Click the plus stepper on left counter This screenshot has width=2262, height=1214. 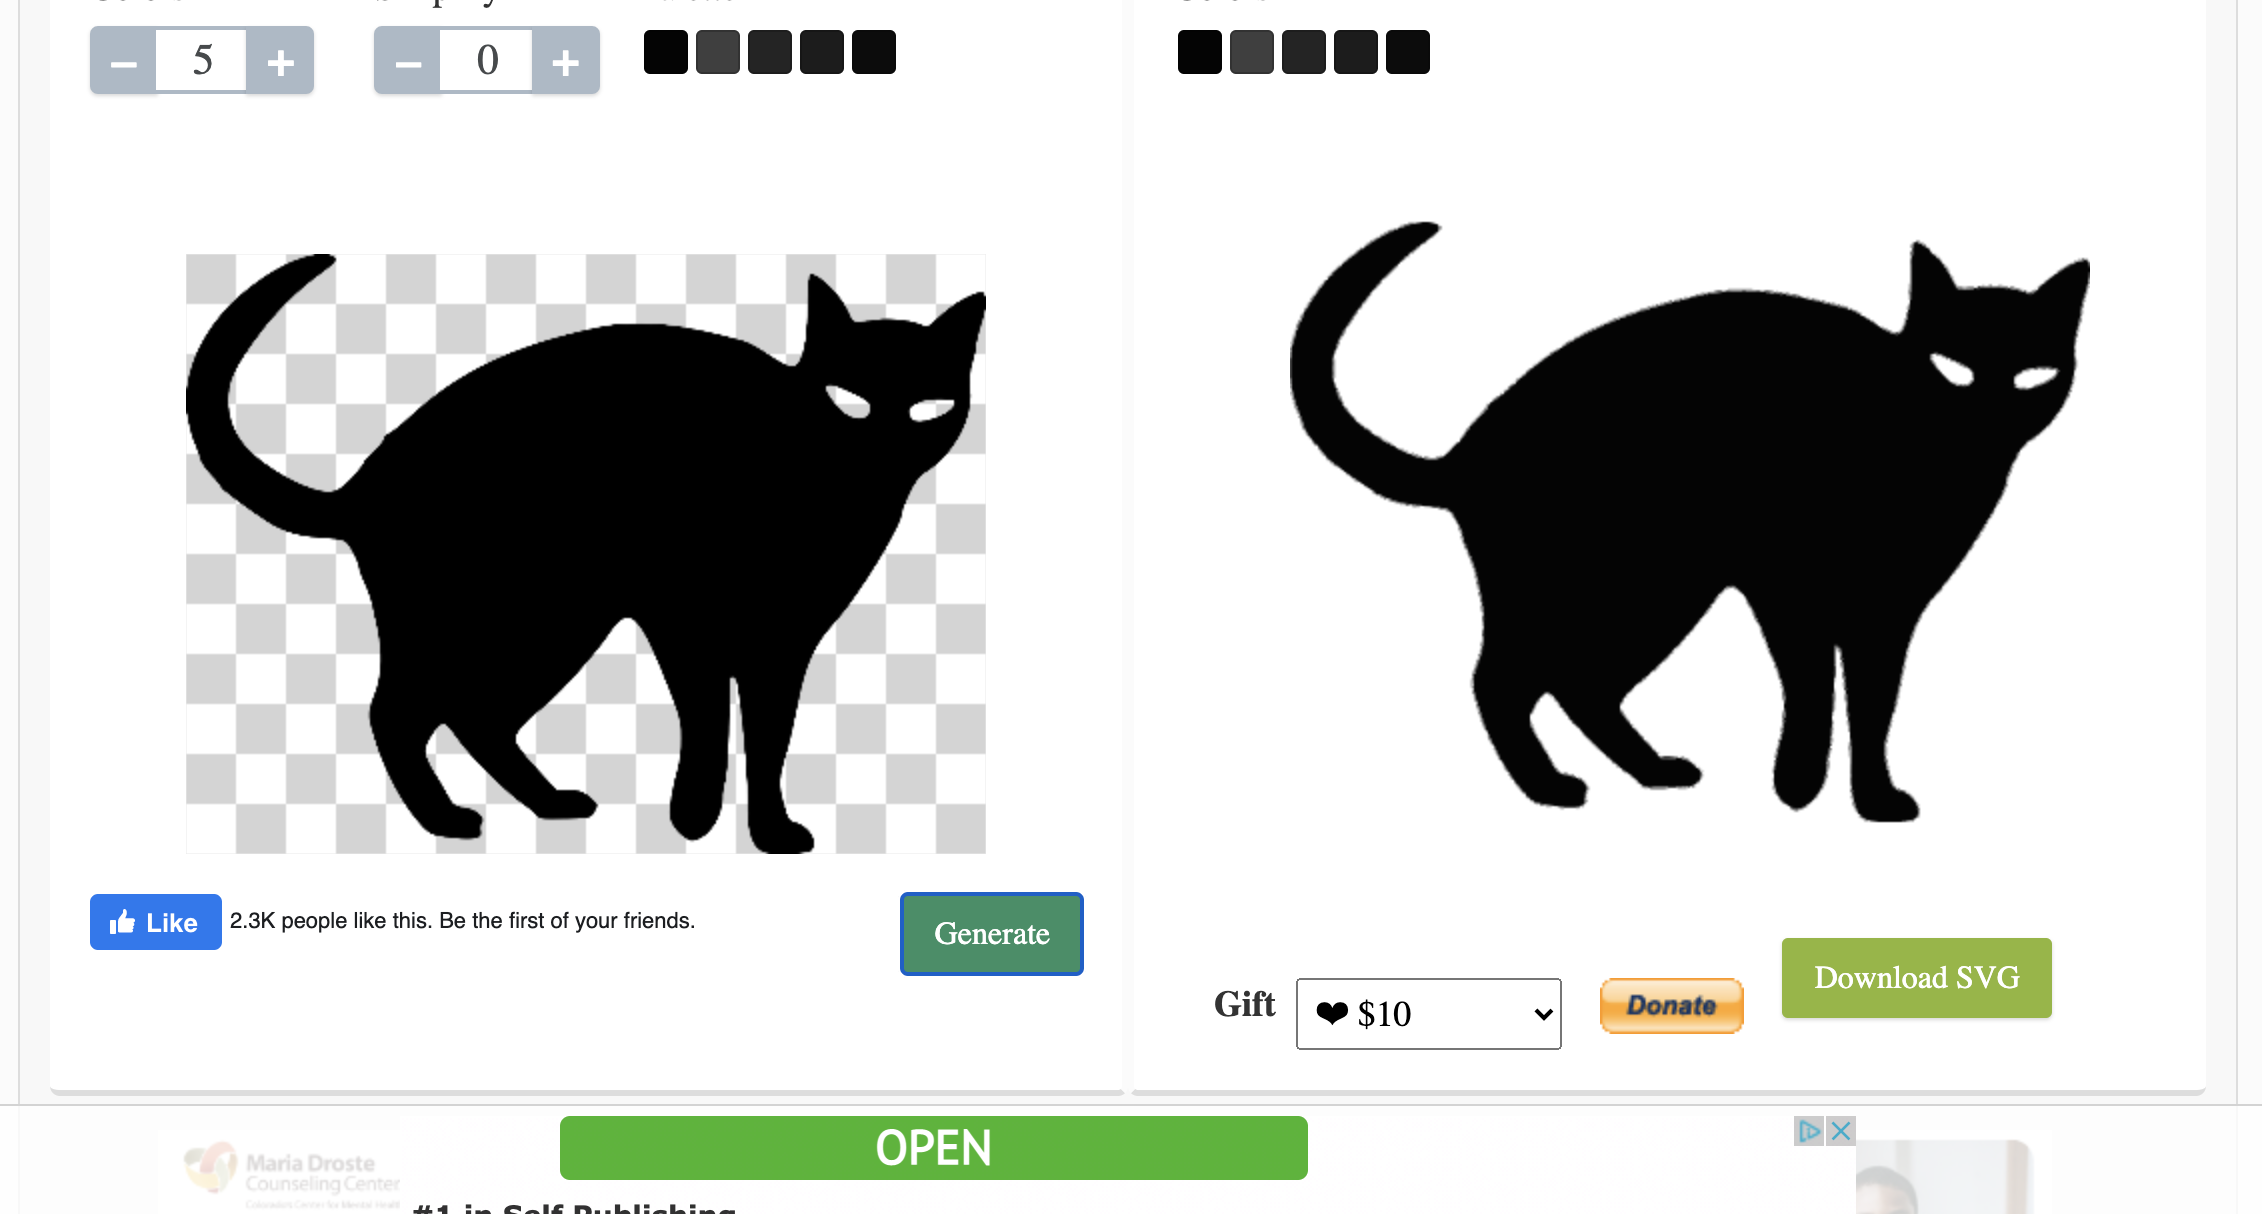[x=281, y=61]
